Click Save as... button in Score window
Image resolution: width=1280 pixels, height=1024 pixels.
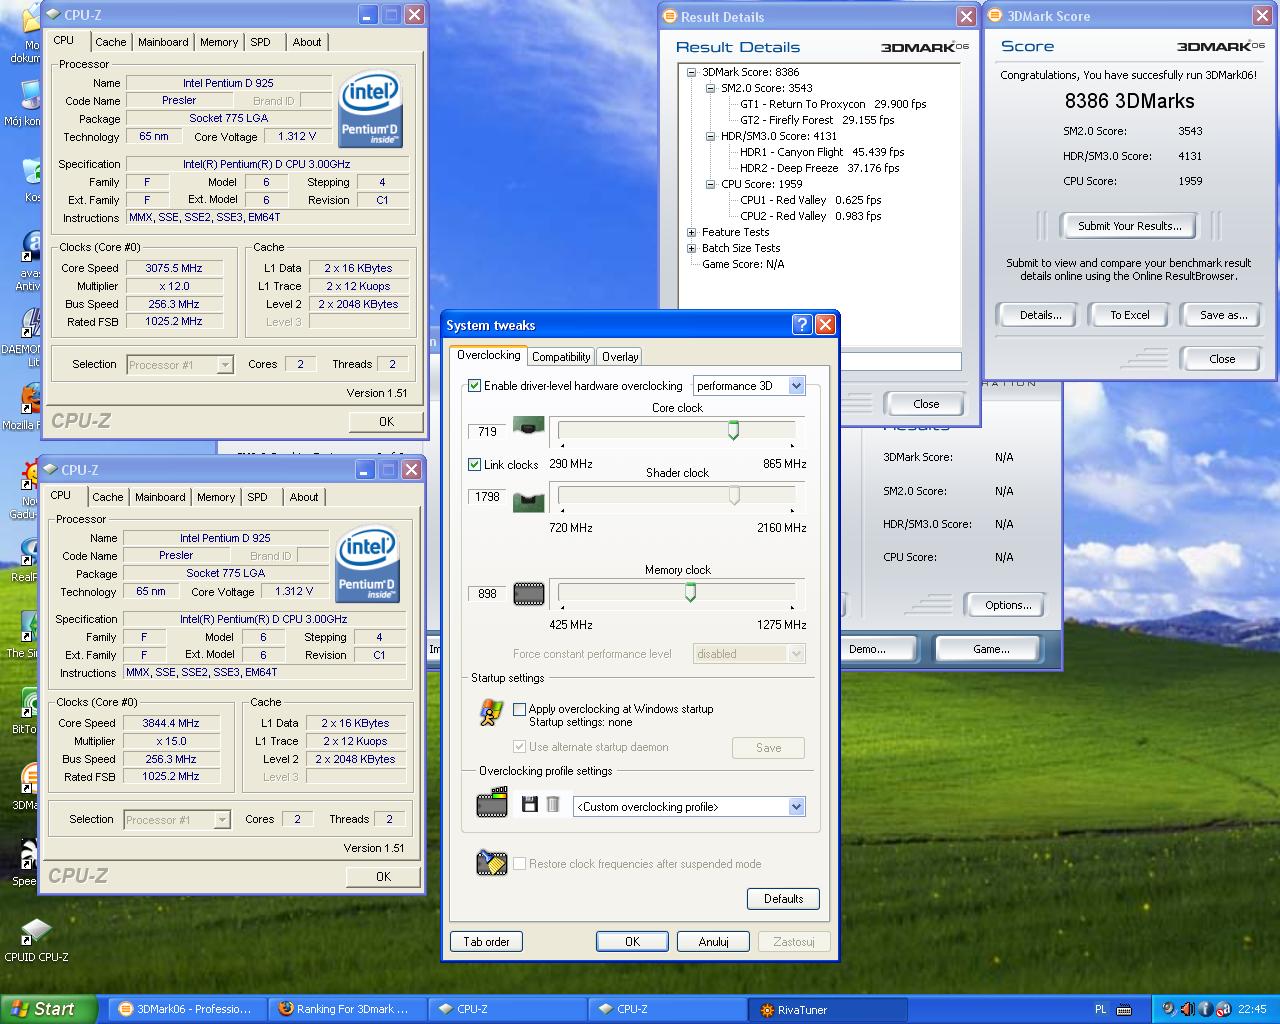click(1224, 315)
